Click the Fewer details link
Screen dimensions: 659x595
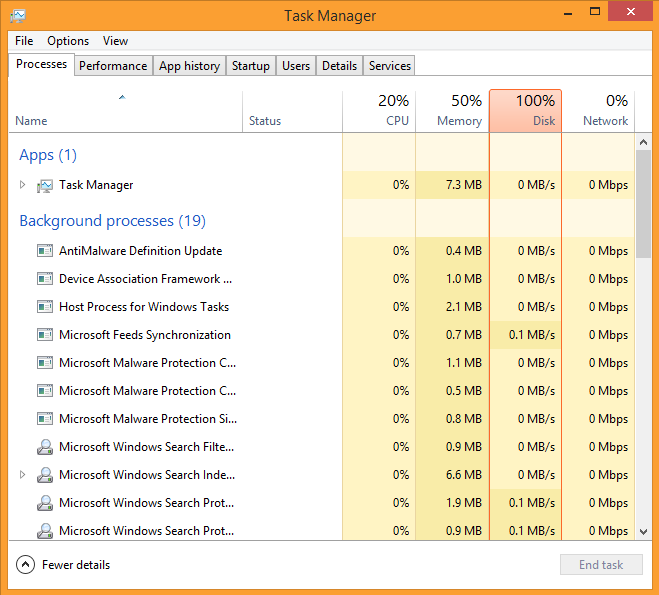click(x=76, y=565)
